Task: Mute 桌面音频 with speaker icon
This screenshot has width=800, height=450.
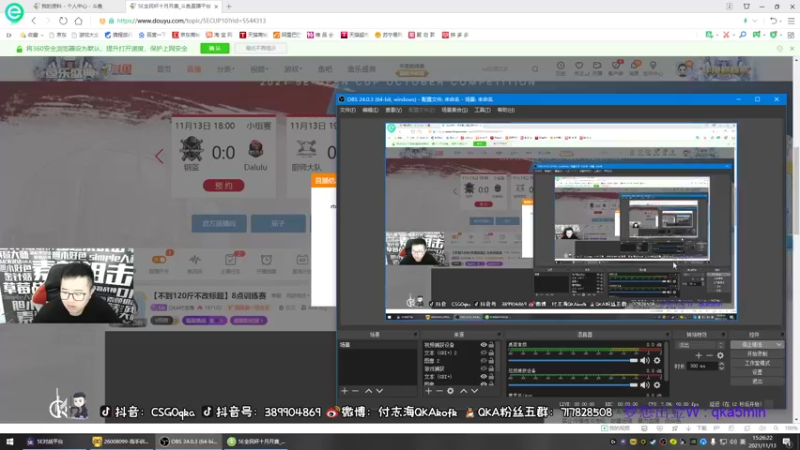Action: click(645, 361)
